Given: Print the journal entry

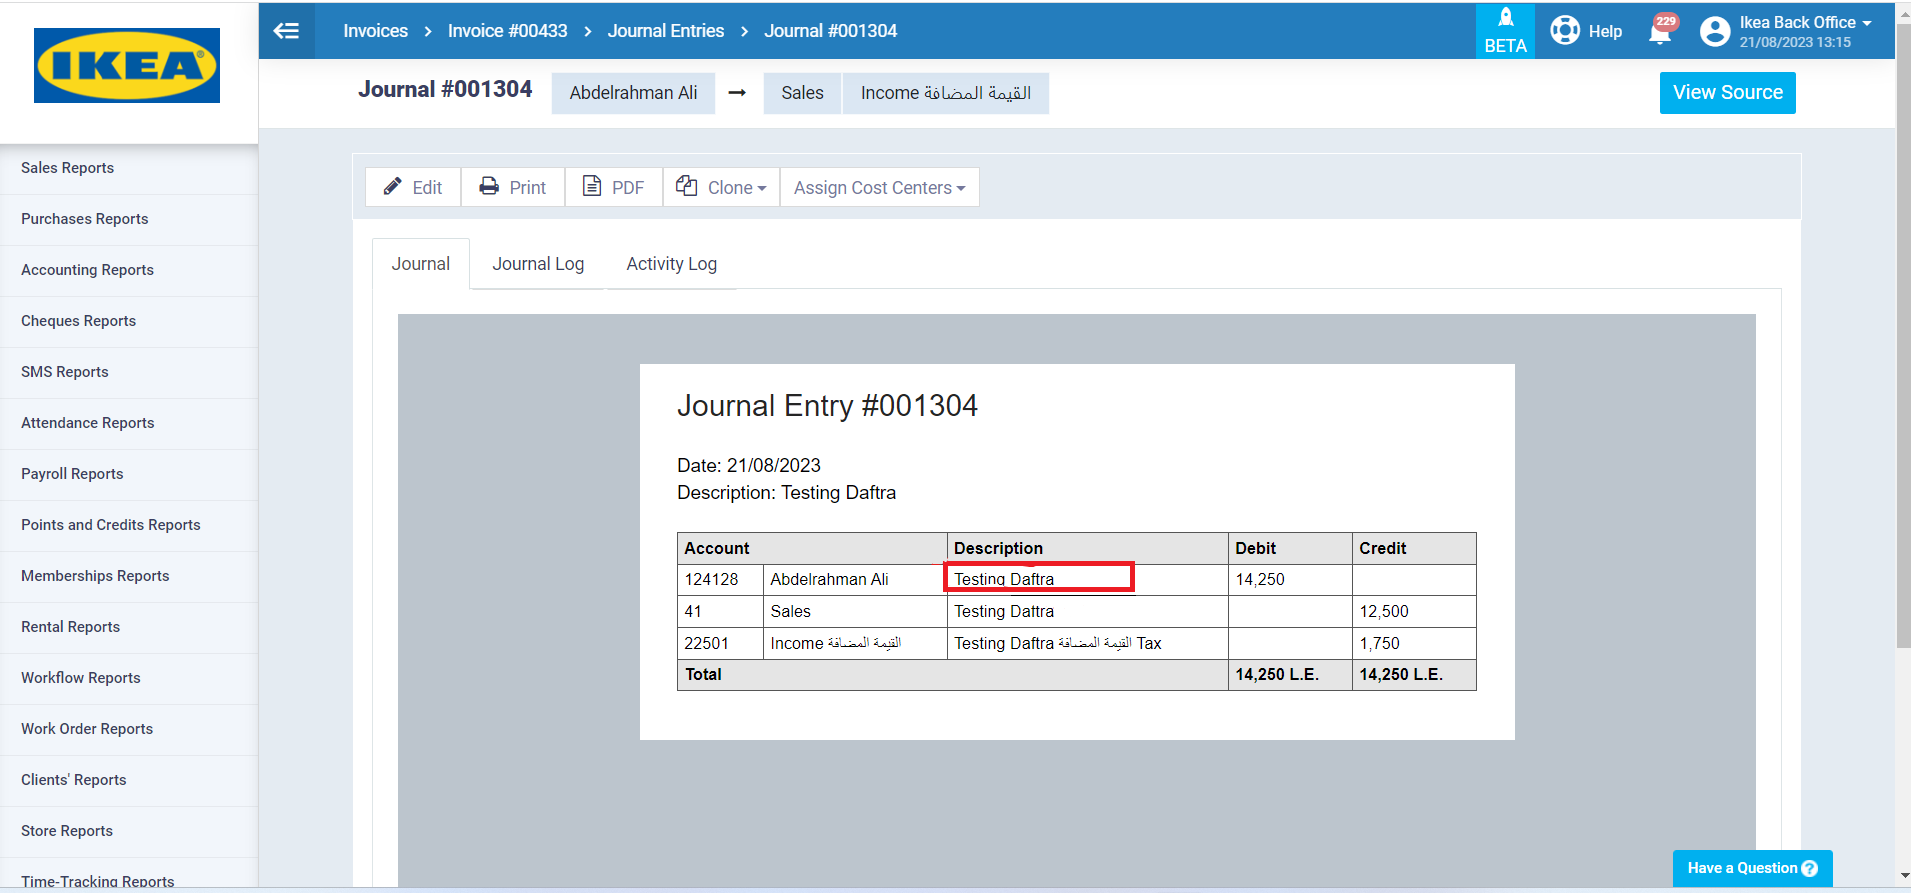Looking at the screenshot, I should [513, 187].
